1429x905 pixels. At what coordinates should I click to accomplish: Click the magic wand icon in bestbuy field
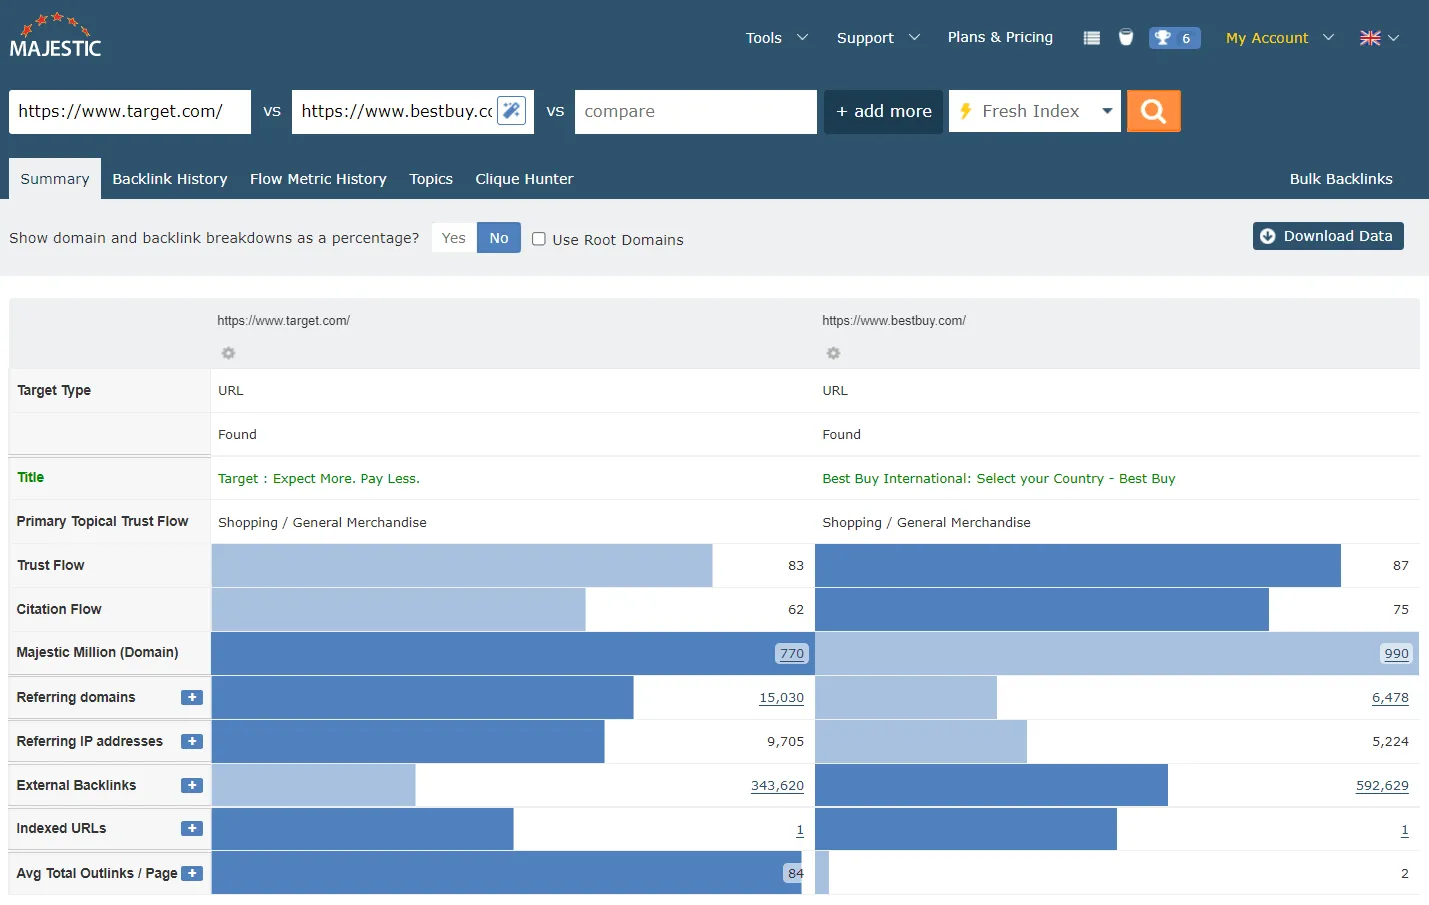511,111
